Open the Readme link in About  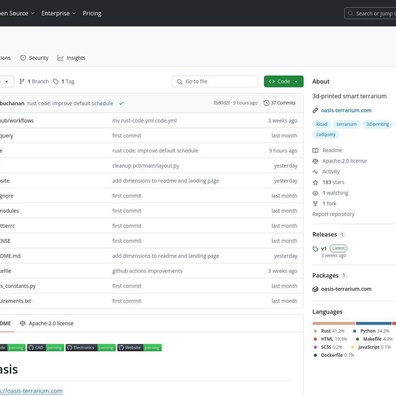[332, 150]
